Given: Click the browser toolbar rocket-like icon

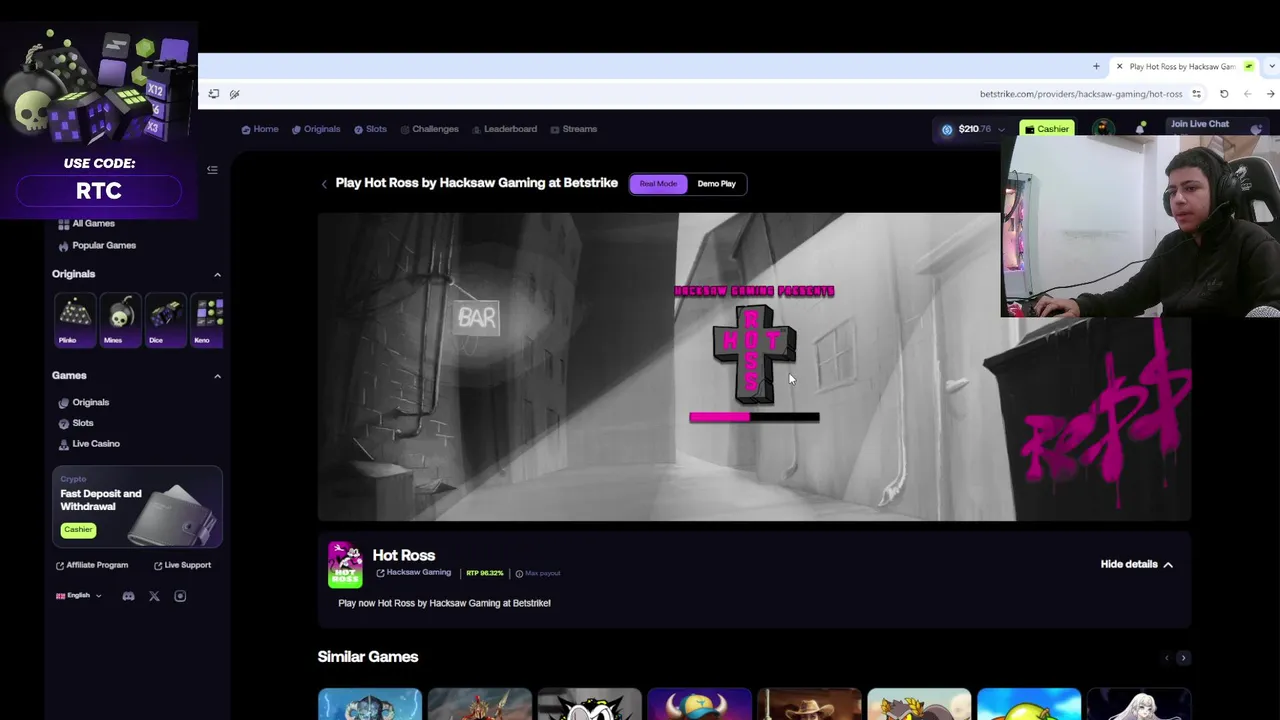Looking at the screenshot, I should coord(235,94).
